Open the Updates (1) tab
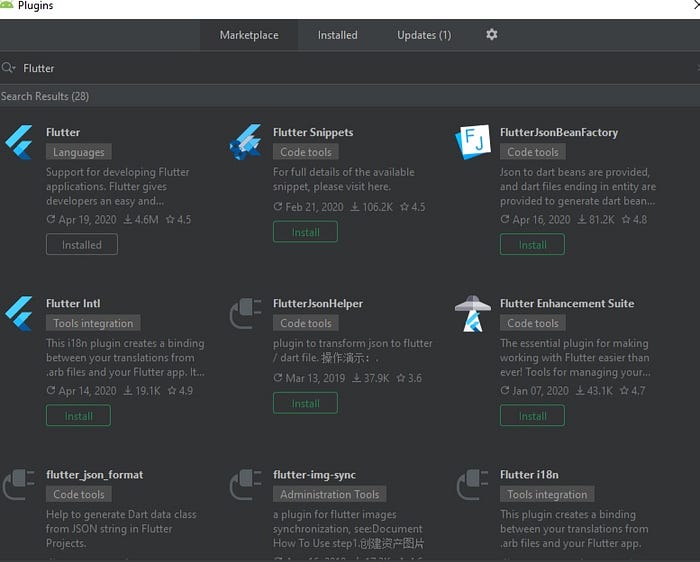This screenshot has height=562, width=700. tap(424, 35)
